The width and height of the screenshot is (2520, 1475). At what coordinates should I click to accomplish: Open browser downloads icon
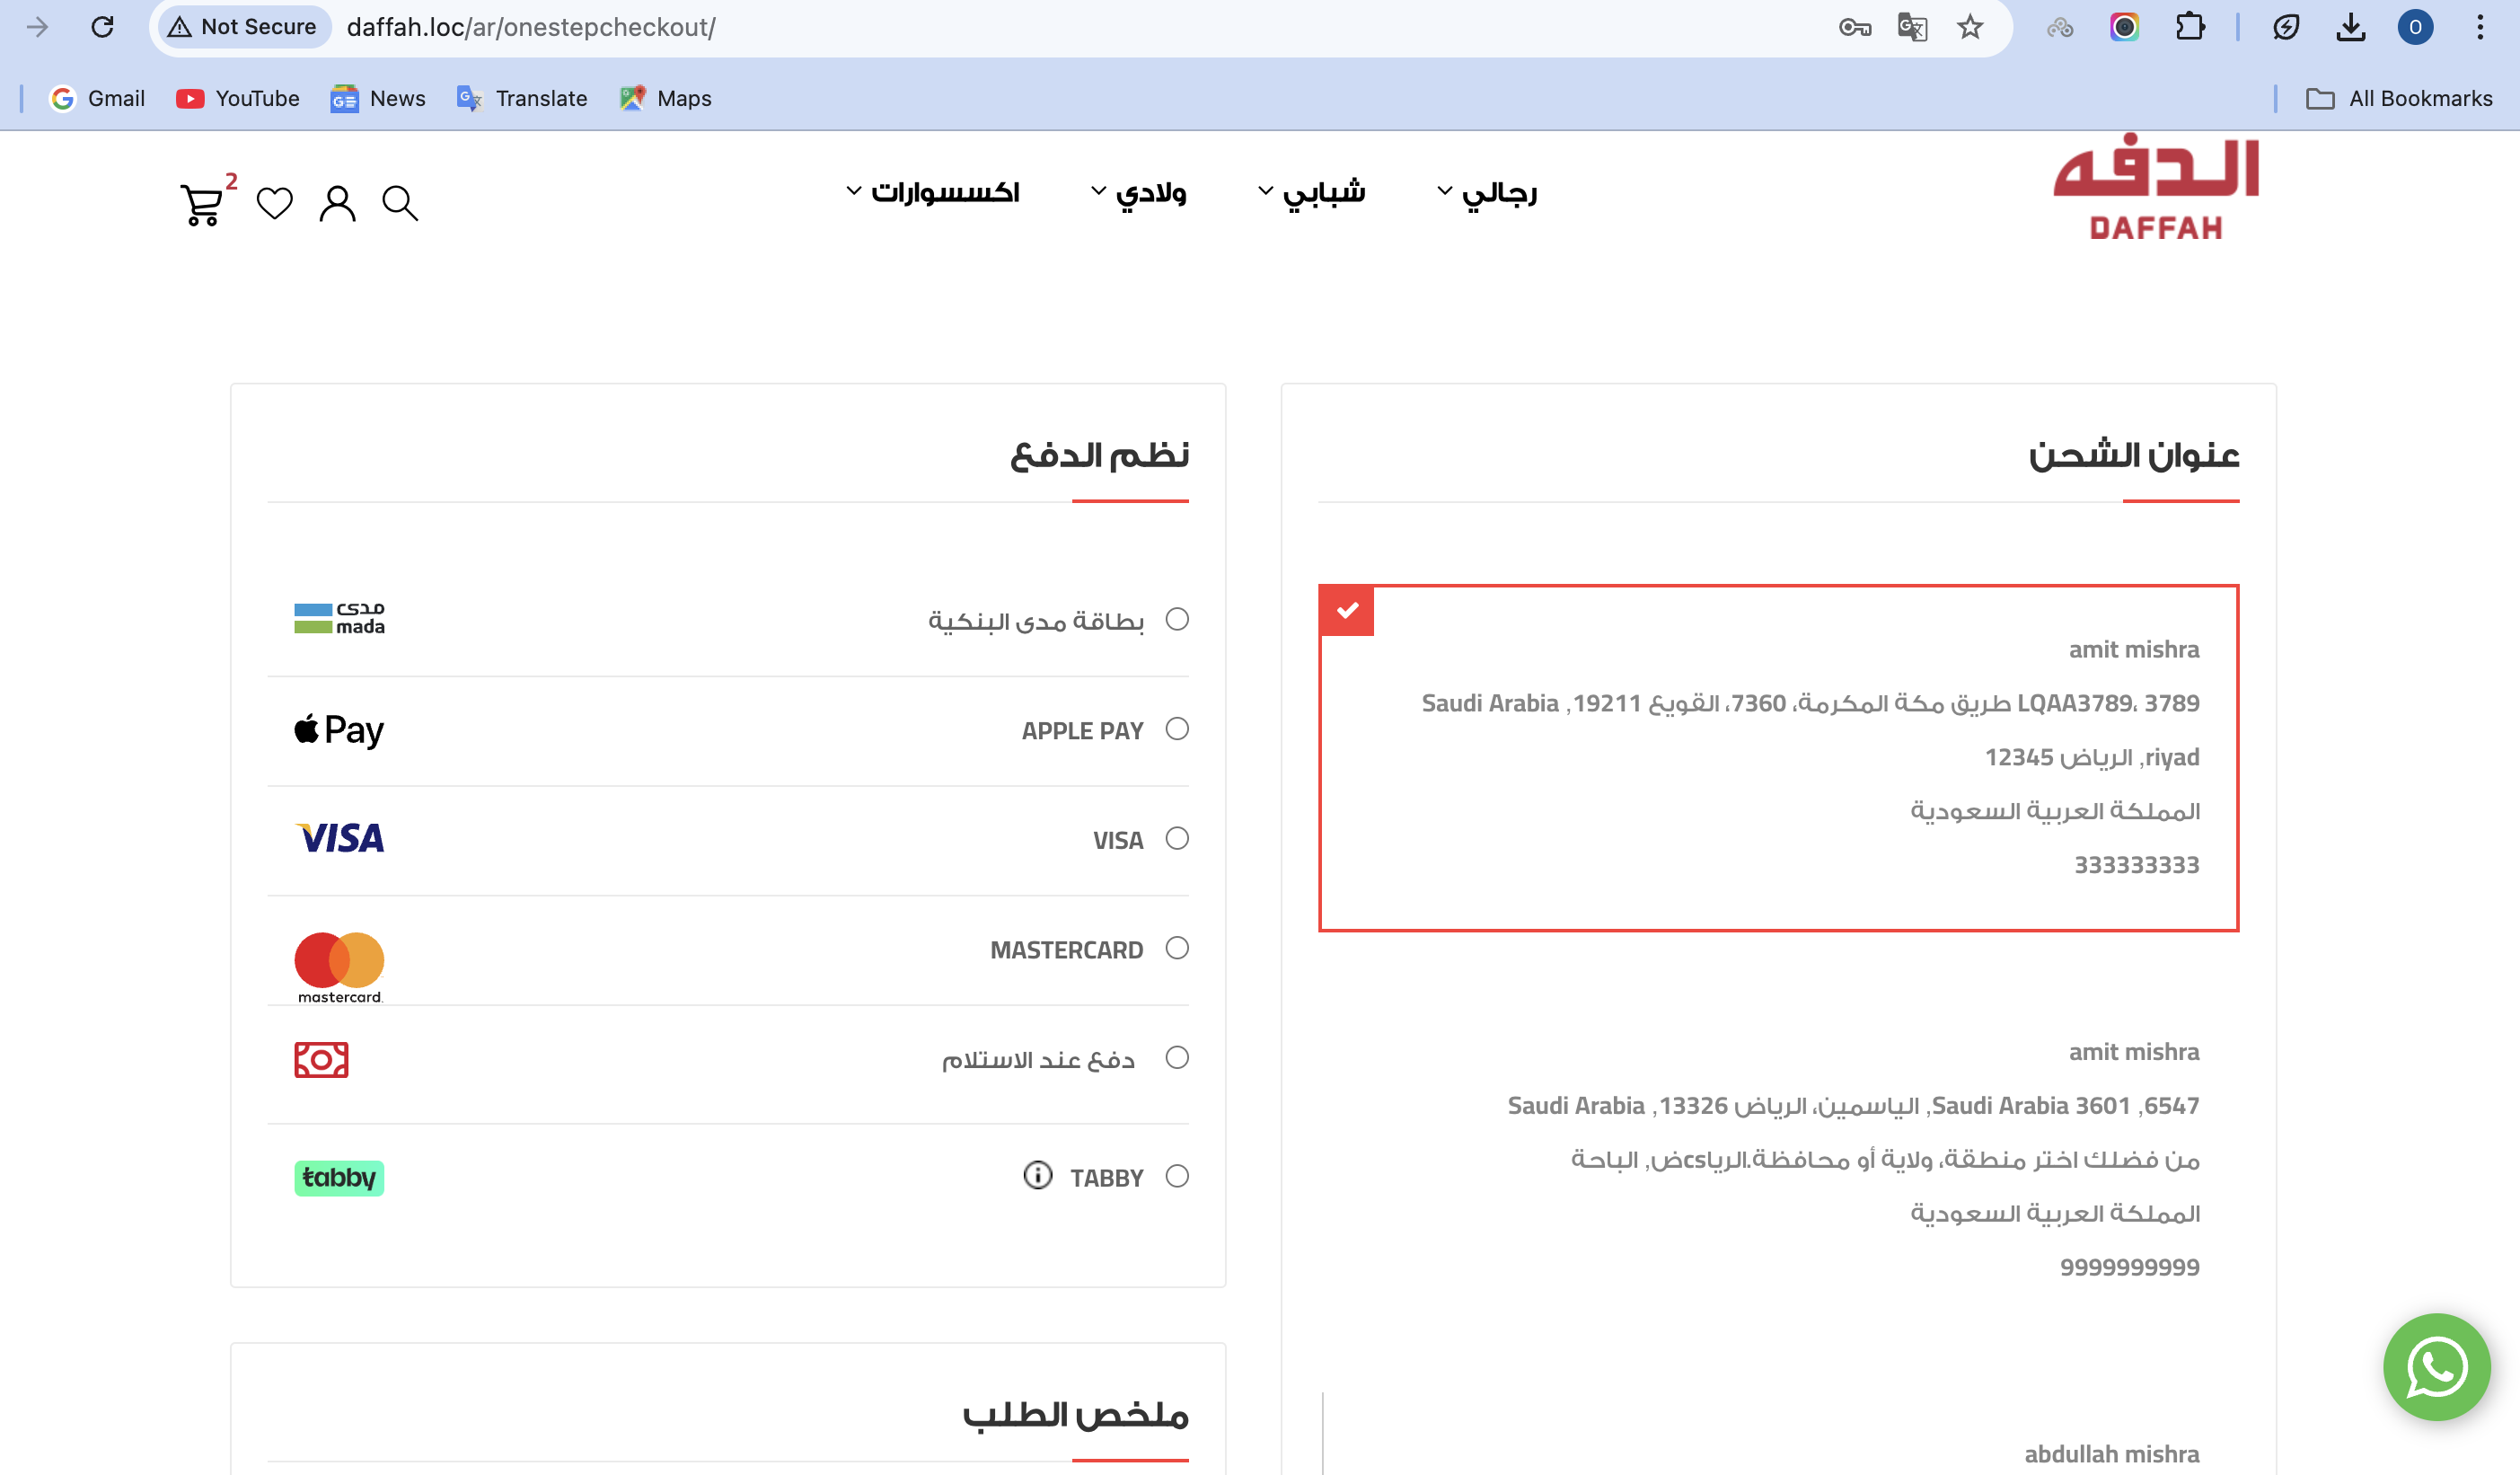pyautogui.click(x=2350, y=27)
